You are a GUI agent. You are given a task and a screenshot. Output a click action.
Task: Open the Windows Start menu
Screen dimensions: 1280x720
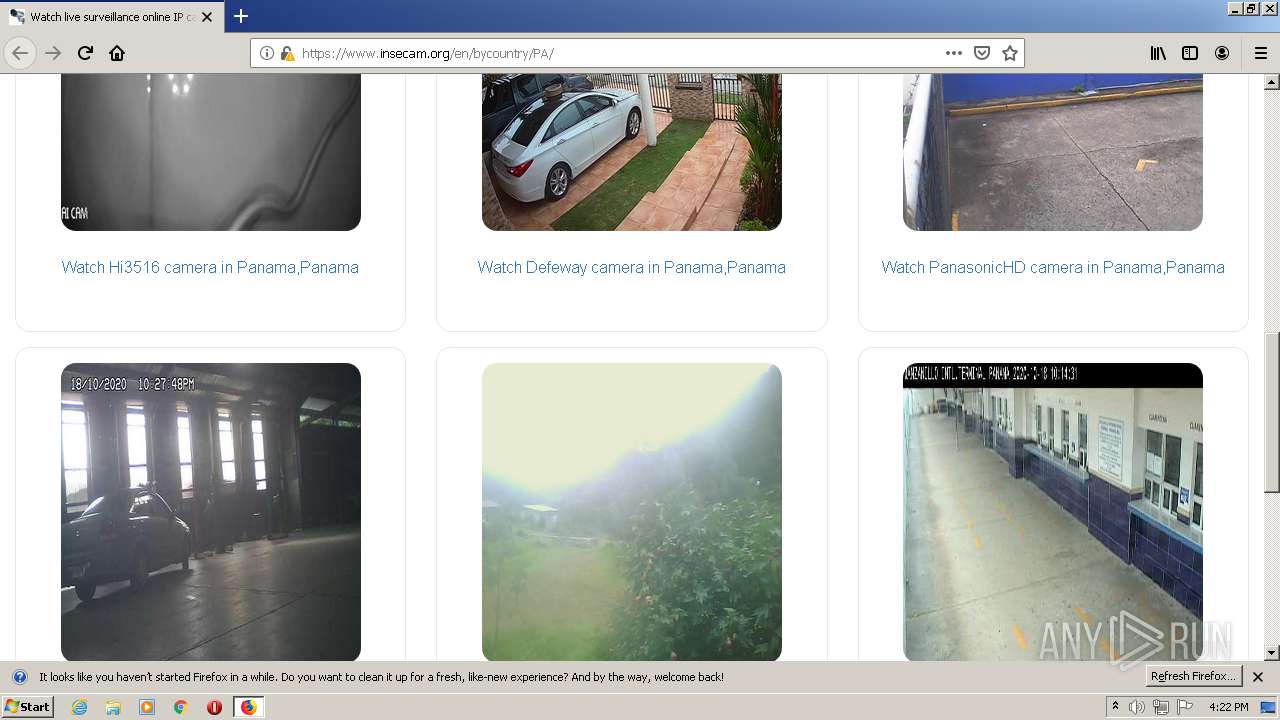(27, 707)
